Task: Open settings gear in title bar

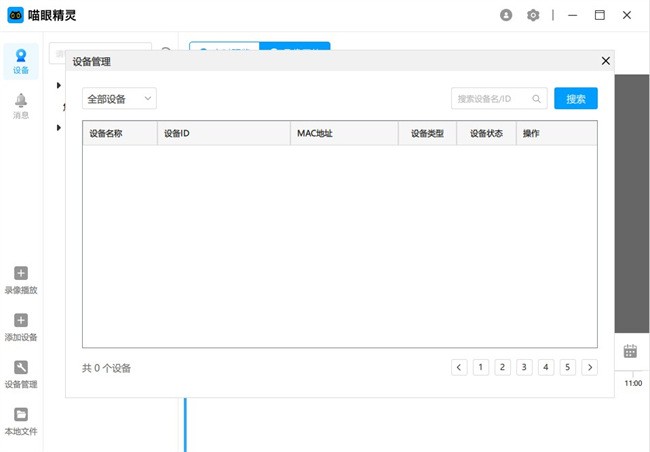Action: 534,15
